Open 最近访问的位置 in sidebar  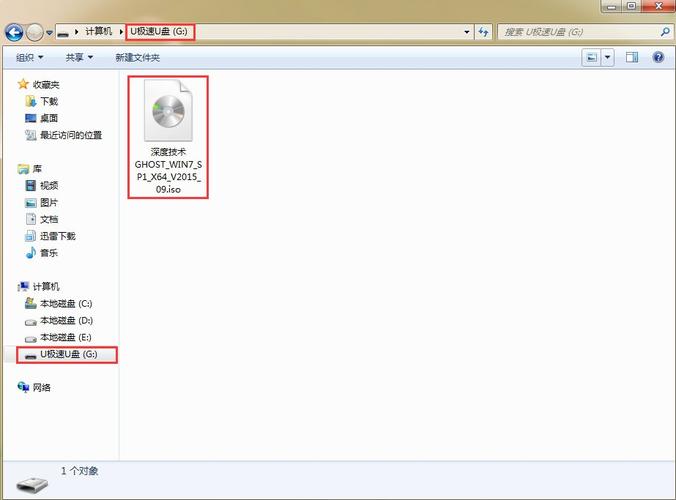point(70,135)
